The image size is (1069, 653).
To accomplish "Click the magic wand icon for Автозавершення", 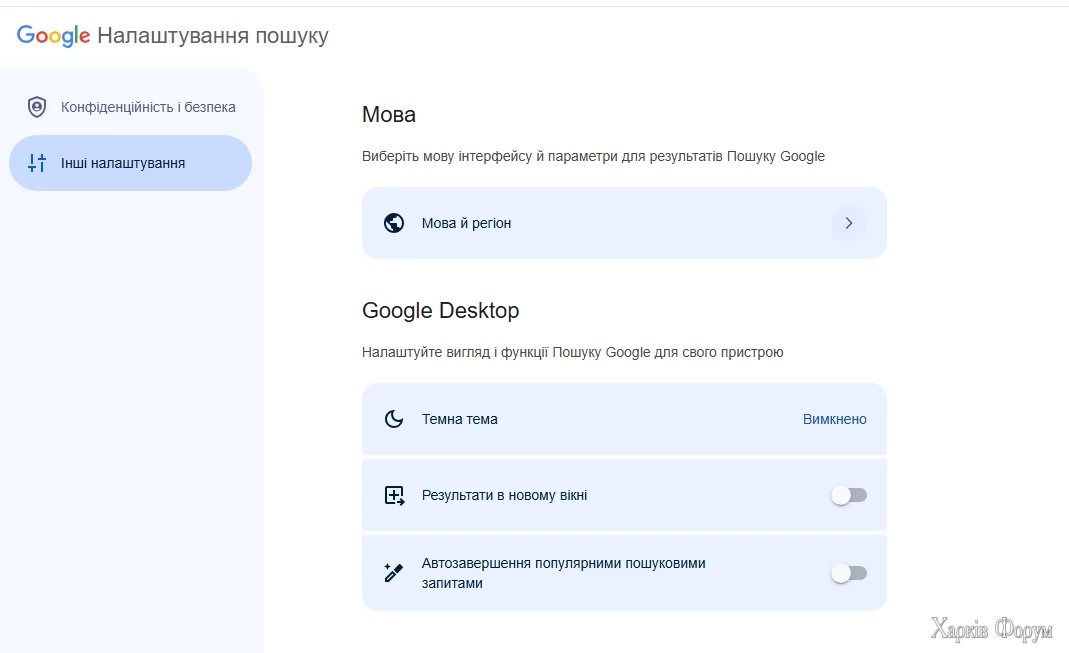I will pos(394,572).
